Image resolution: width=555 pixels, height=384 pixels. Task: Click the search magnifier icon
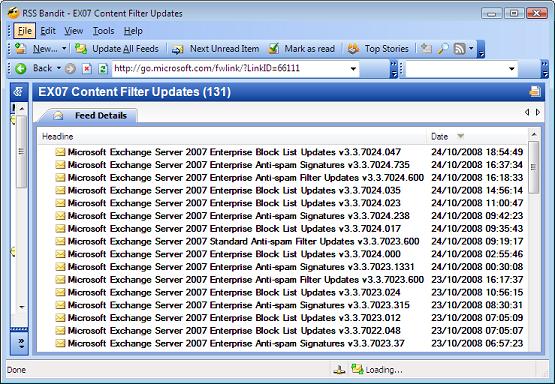pos(443,48)
